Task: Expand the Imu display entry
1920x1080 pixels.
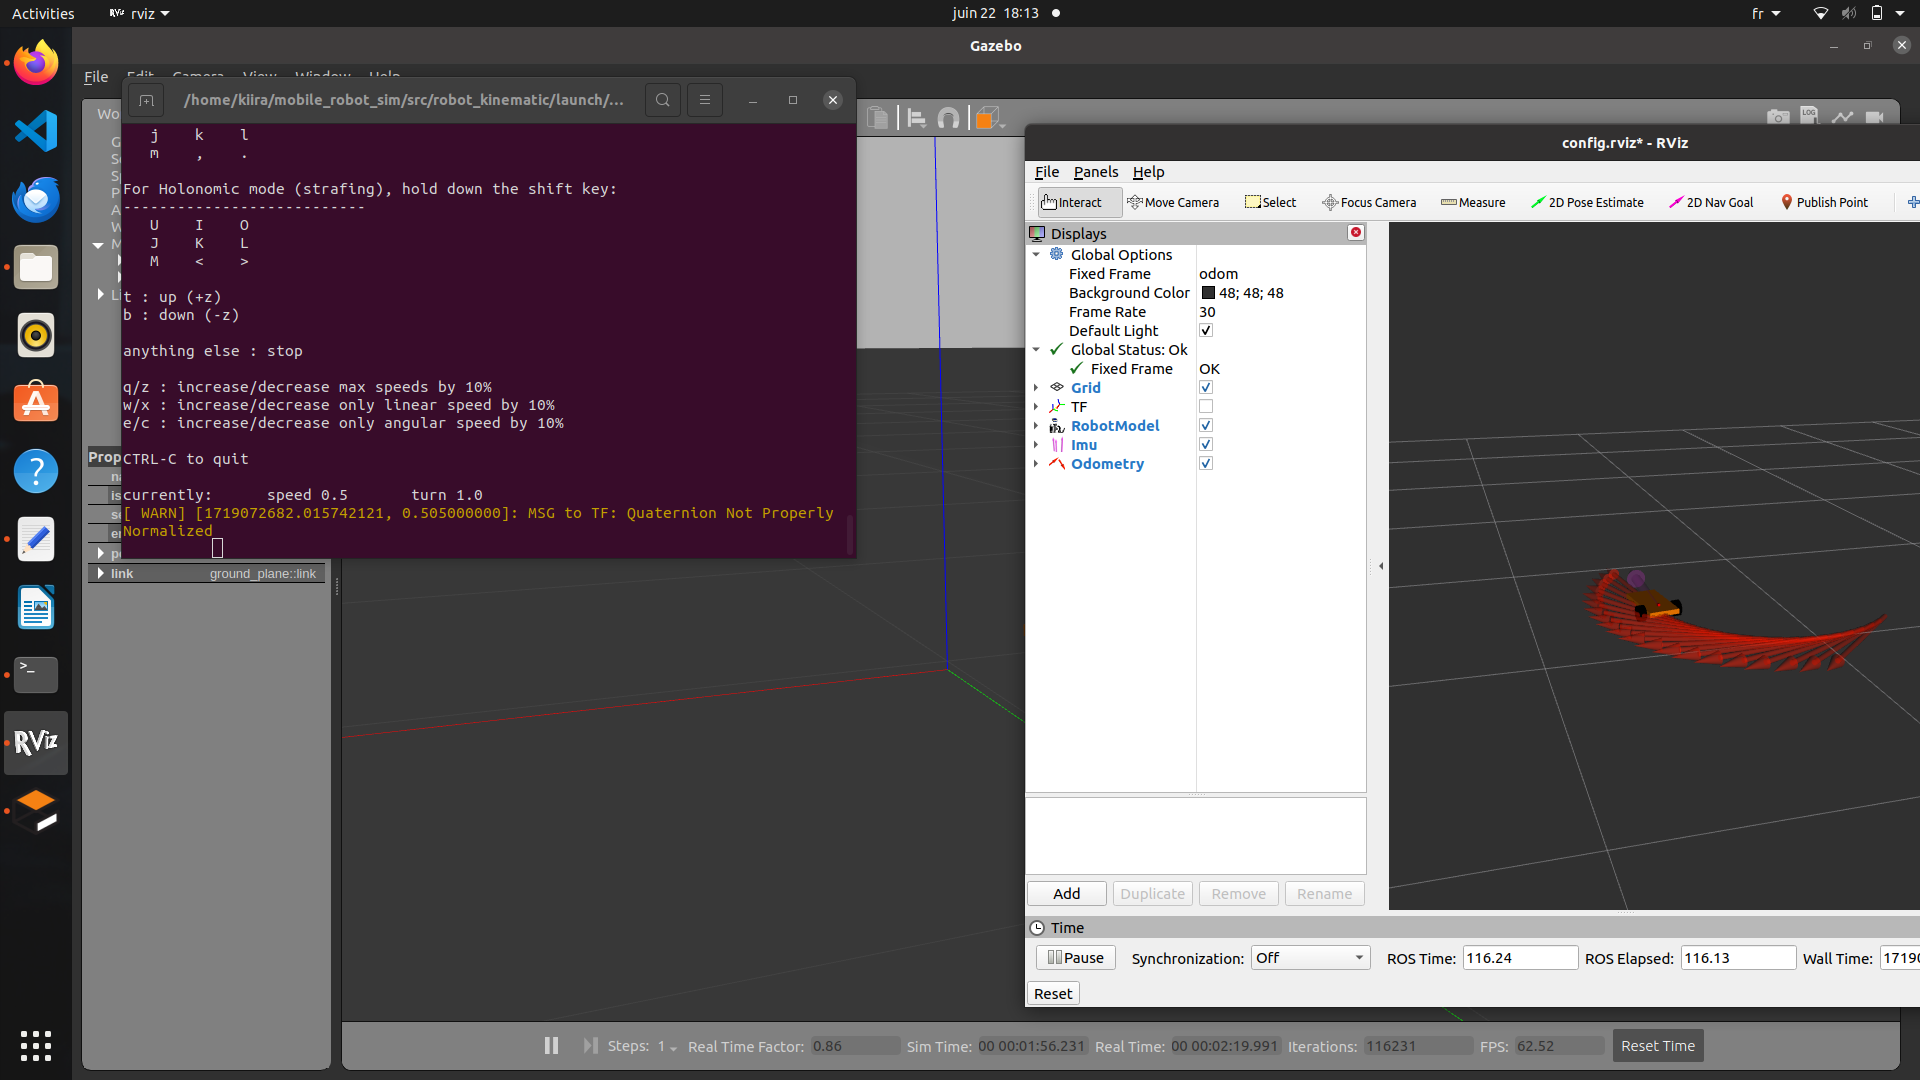Action: pyautogui.click(x=1036, y=445)
